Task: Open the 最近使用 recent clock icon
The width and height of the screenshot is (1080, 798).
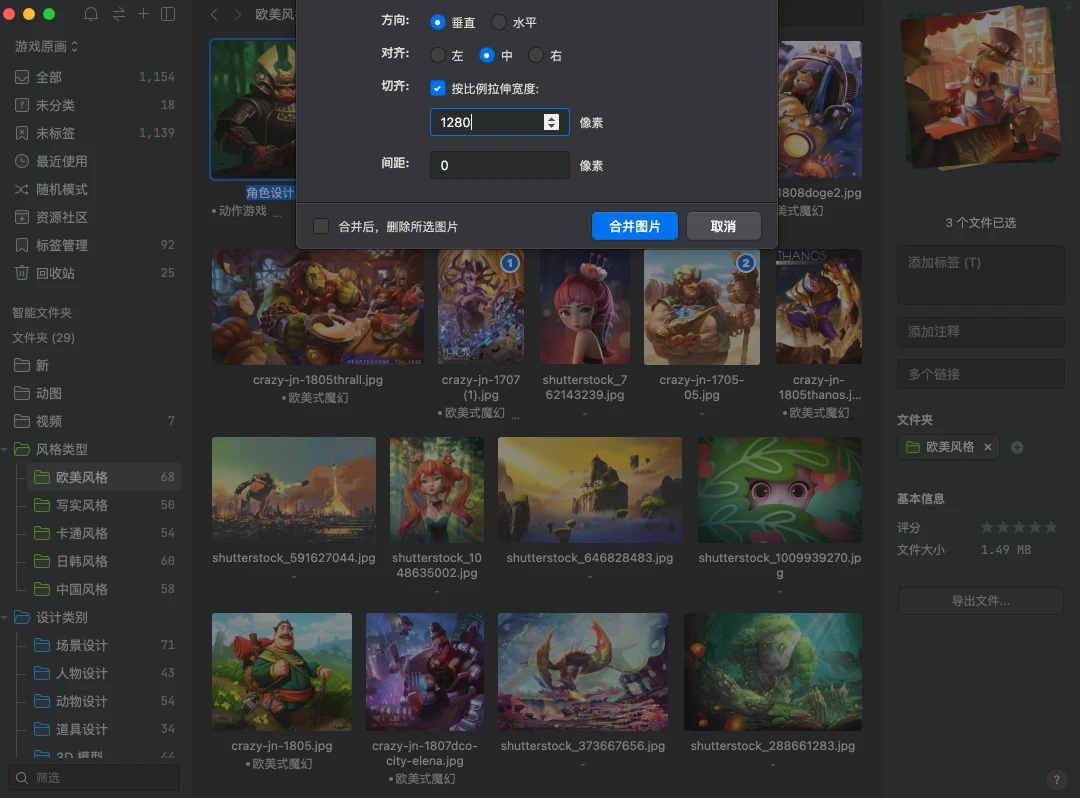Action: coord(22,161)
